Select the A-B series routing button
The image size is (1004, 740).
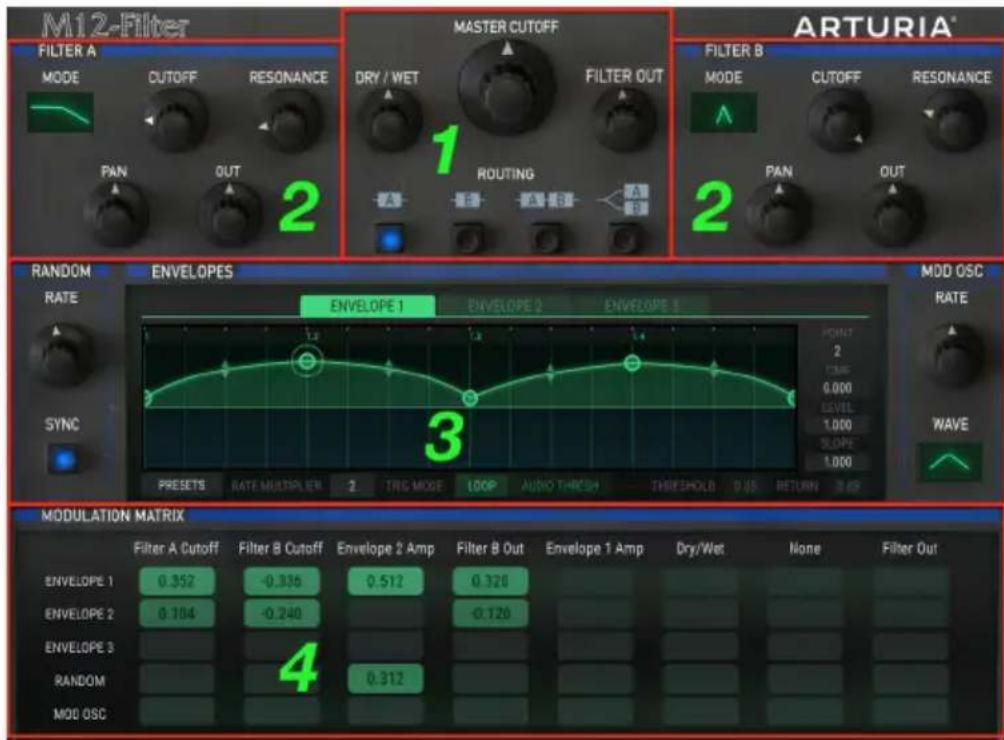tap(546, 240)
